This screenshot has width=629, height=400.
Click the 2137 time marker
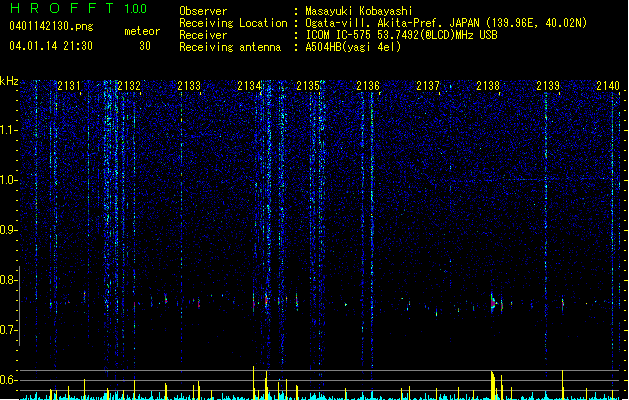click(428, 86)
